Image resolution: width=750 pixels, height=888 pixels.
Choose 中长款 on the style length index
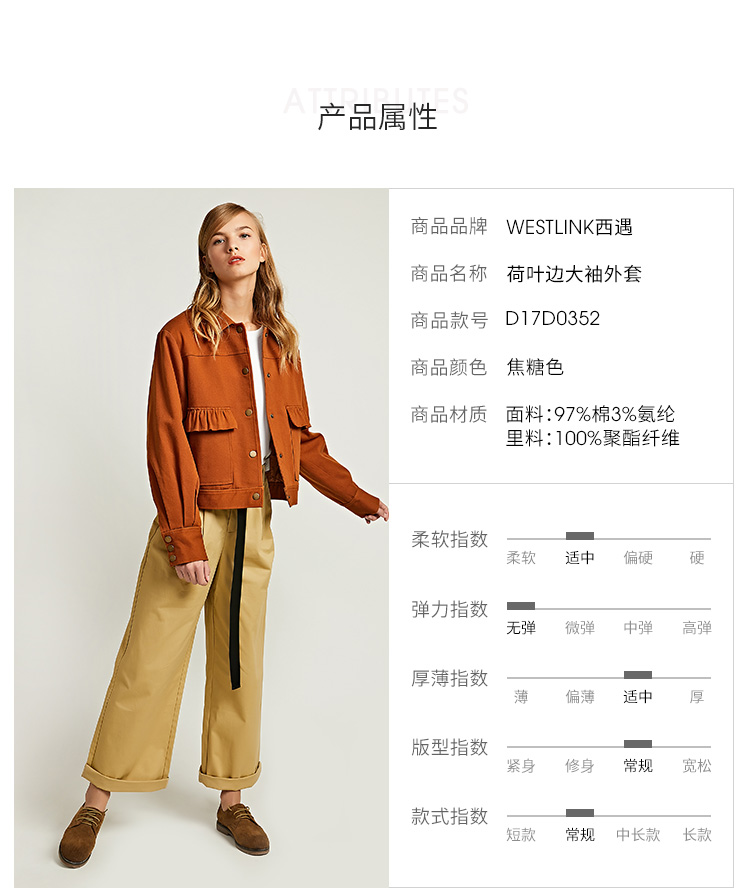(638, 835)
